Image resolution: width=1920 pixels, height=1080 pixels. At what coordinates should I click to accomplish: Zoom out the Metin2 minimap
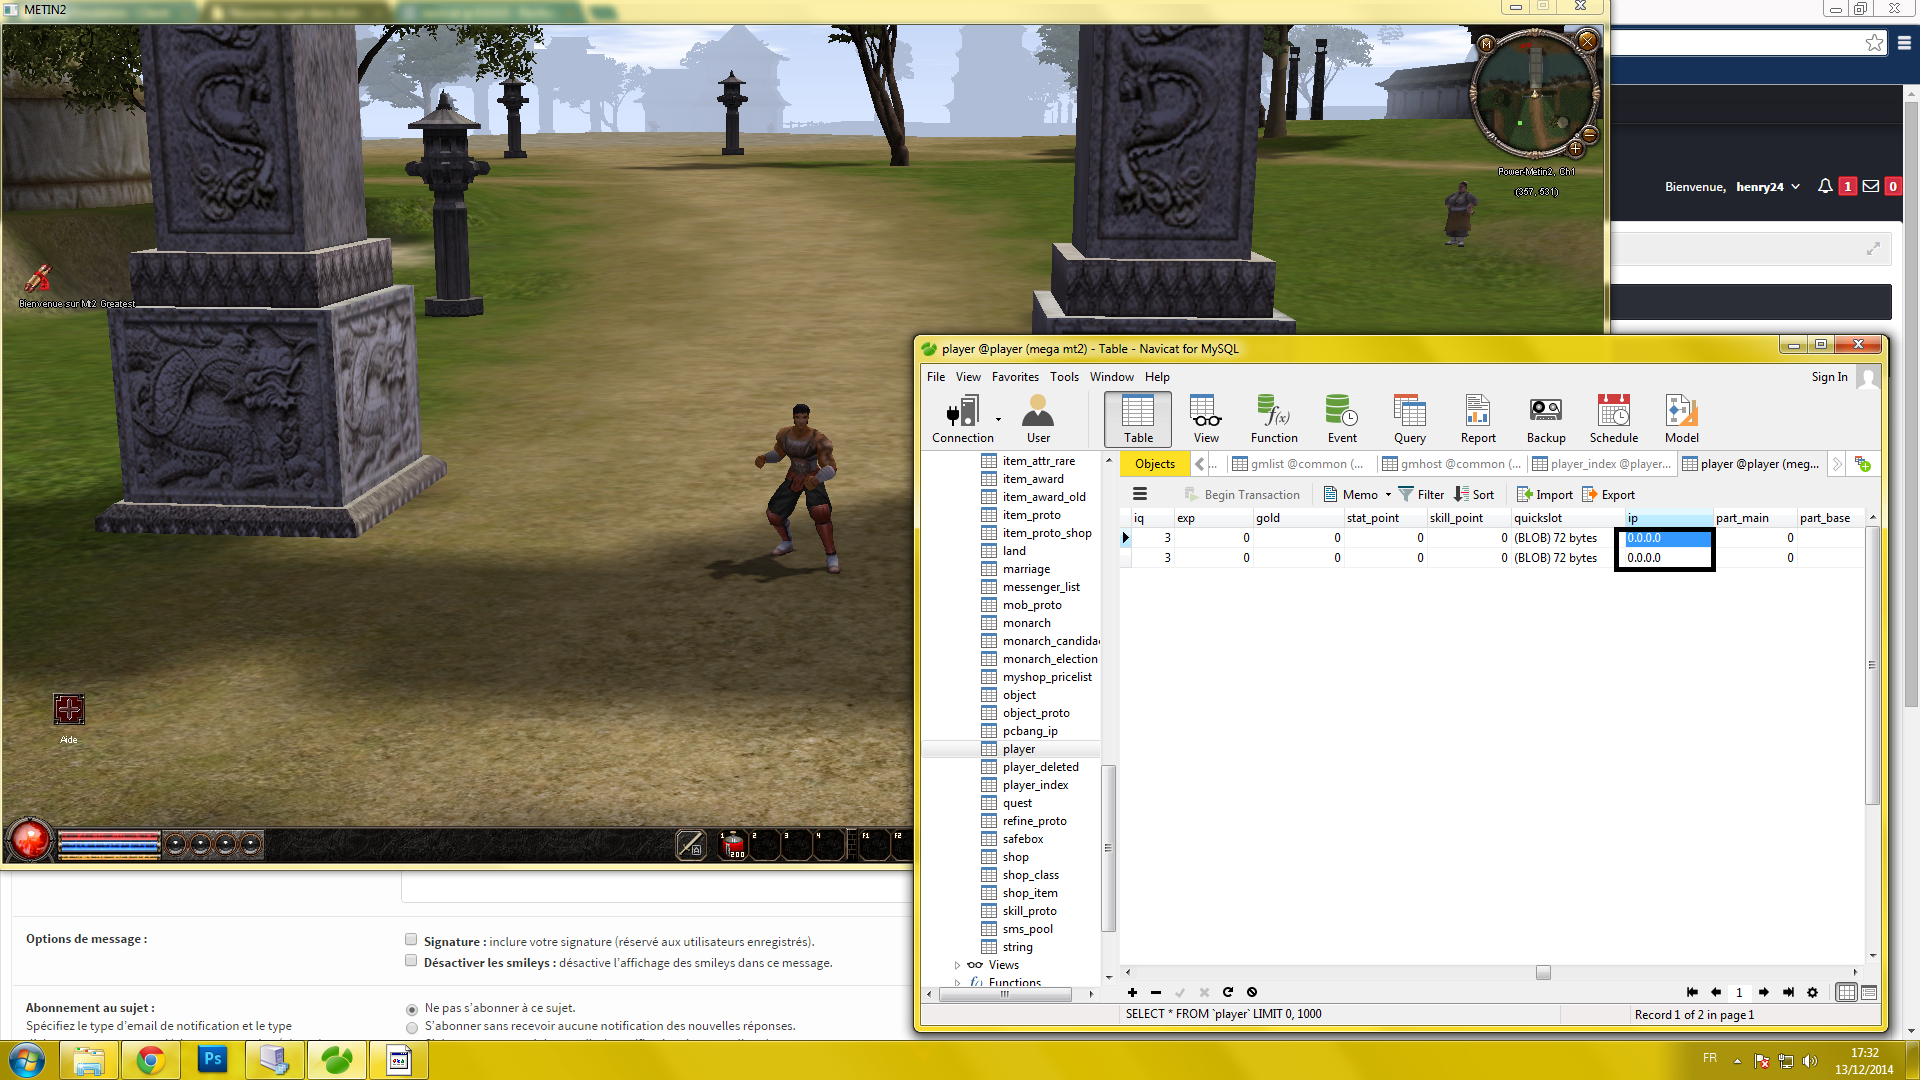coord(1590,134)
